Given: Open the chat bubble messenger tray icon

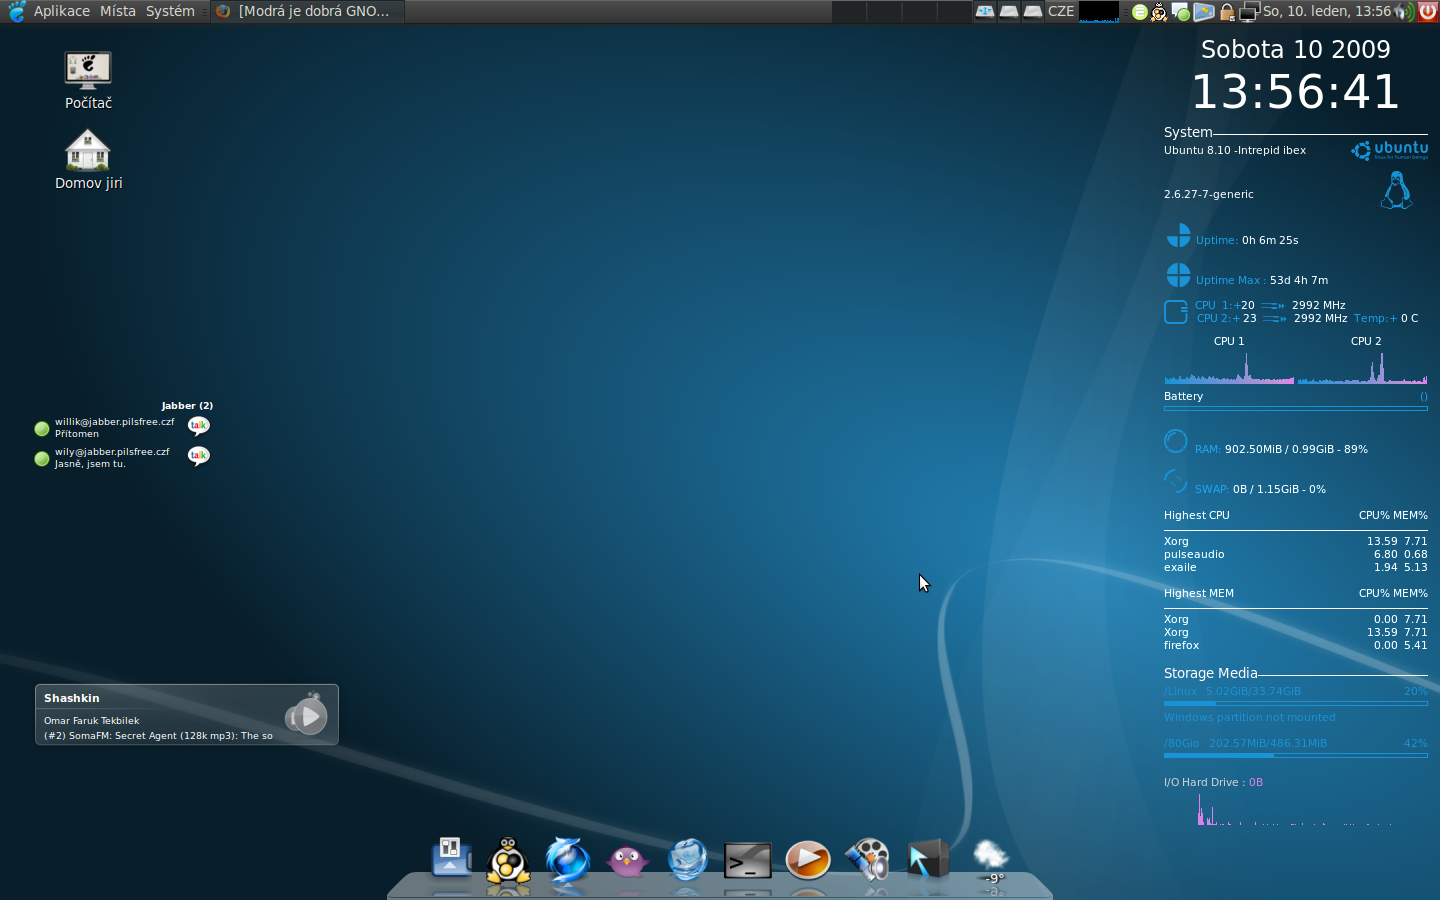Looking at the screenshot, I should pos(1181,12).
